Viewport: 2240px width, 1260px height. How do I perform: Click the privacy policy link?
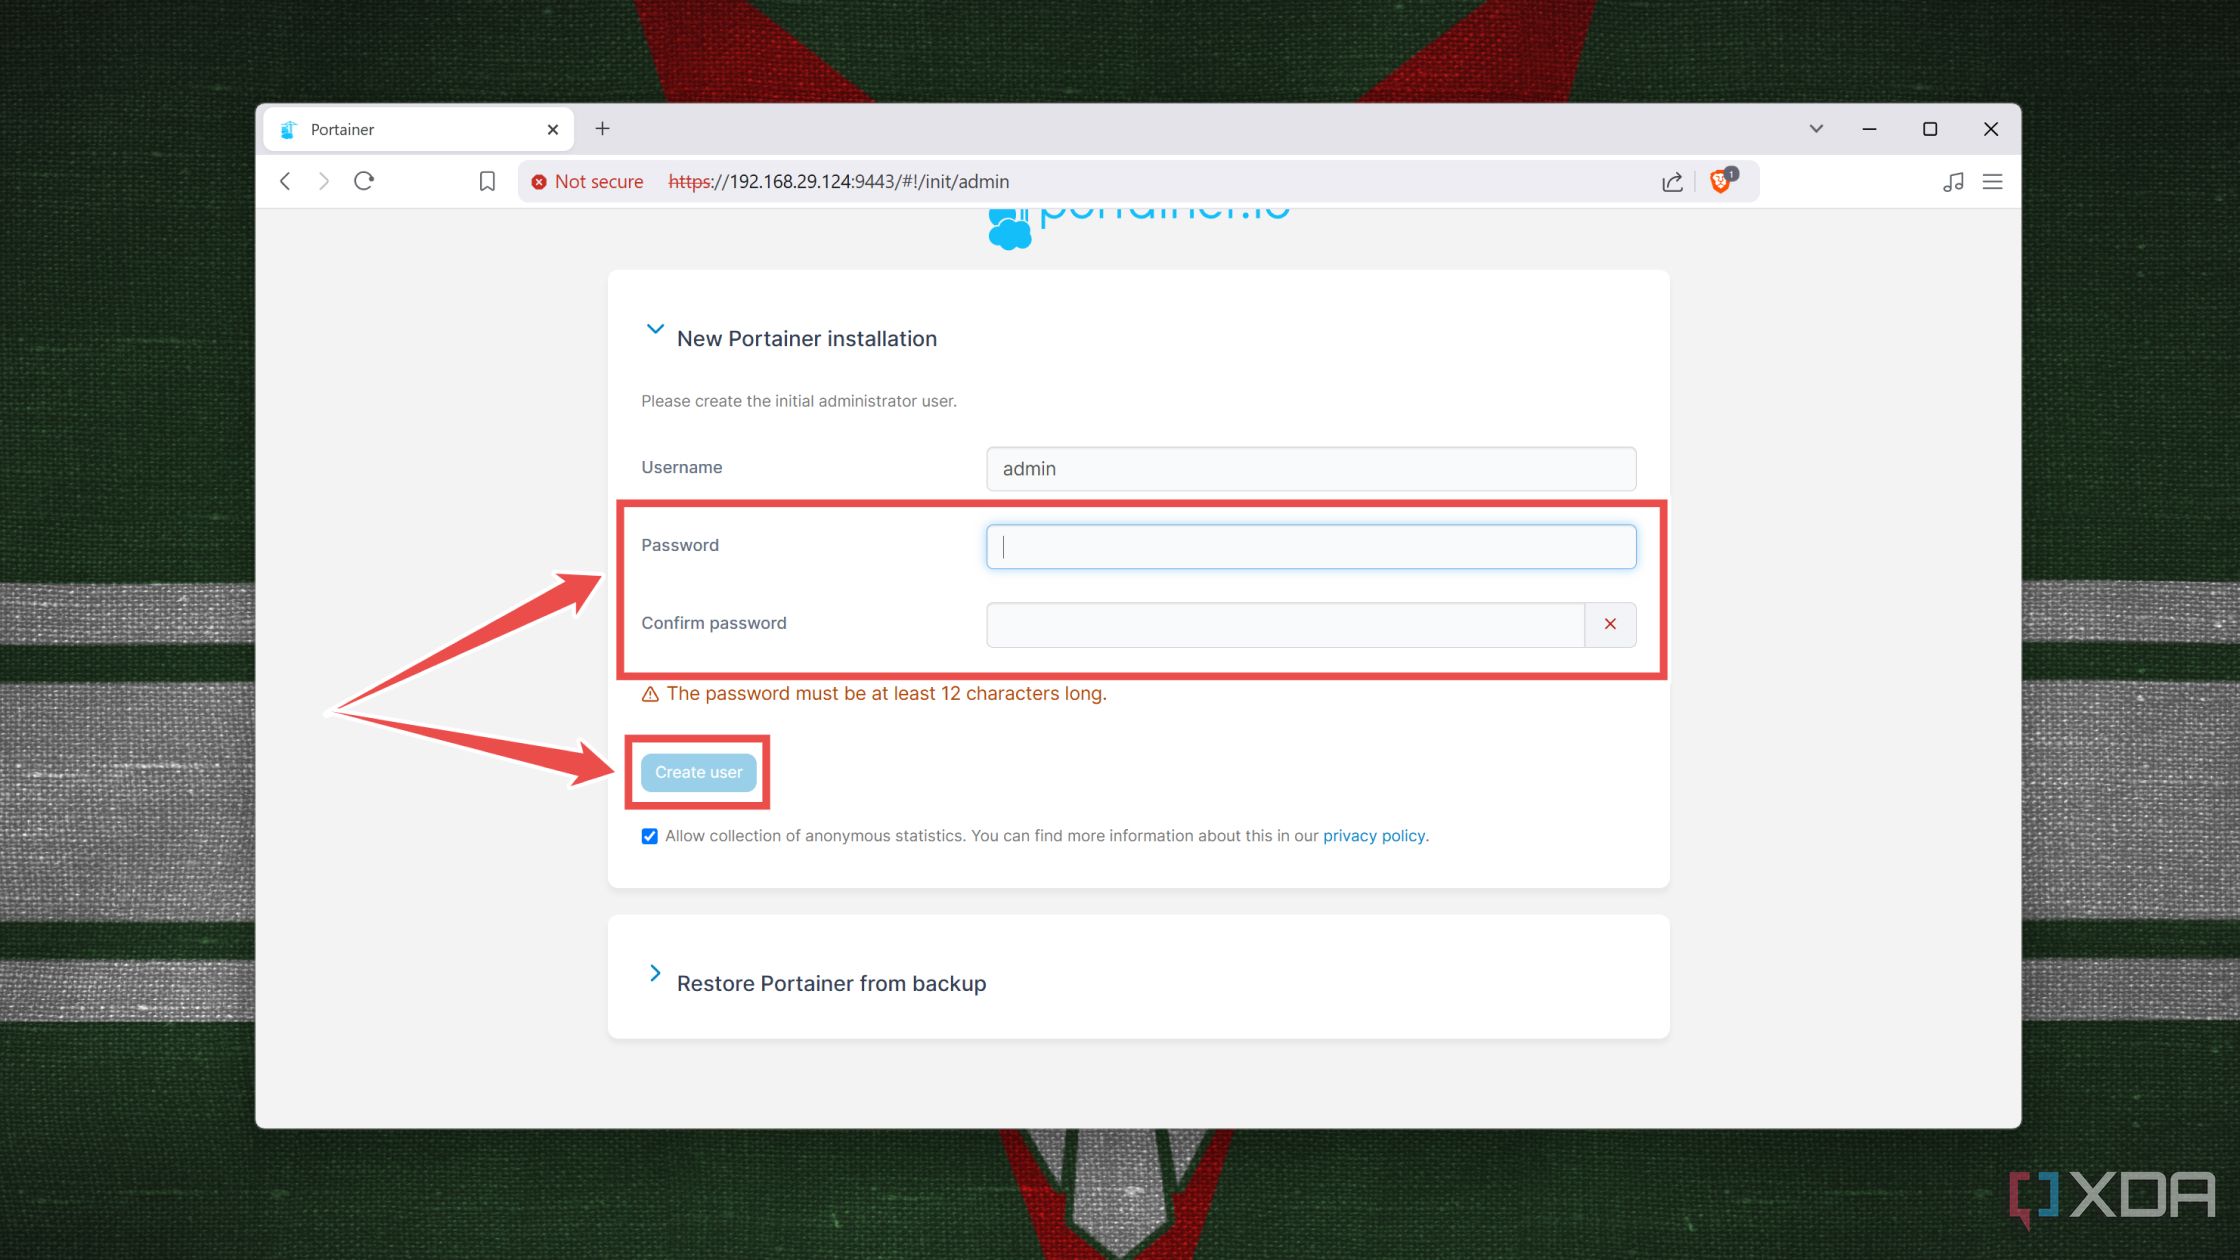pyautogui.click(x=1372, y=834)
